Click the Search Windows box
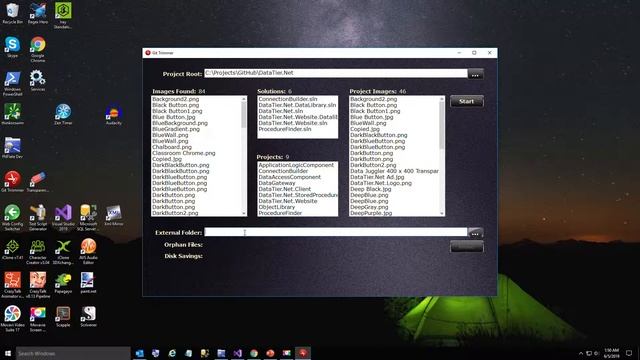The image size is (640, 360). pyautogui.click(x=73, y=353)
